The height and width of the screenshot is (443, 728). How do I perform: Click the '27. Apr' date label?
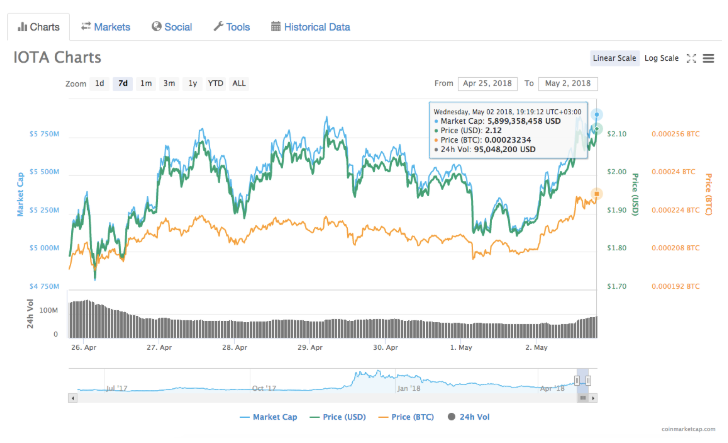[x=159, y=347]
